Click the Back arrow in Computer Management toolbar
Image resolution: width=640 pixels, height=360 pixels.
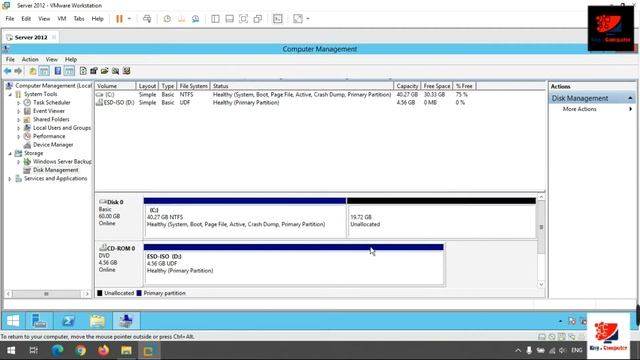click(x=7, y=71)
